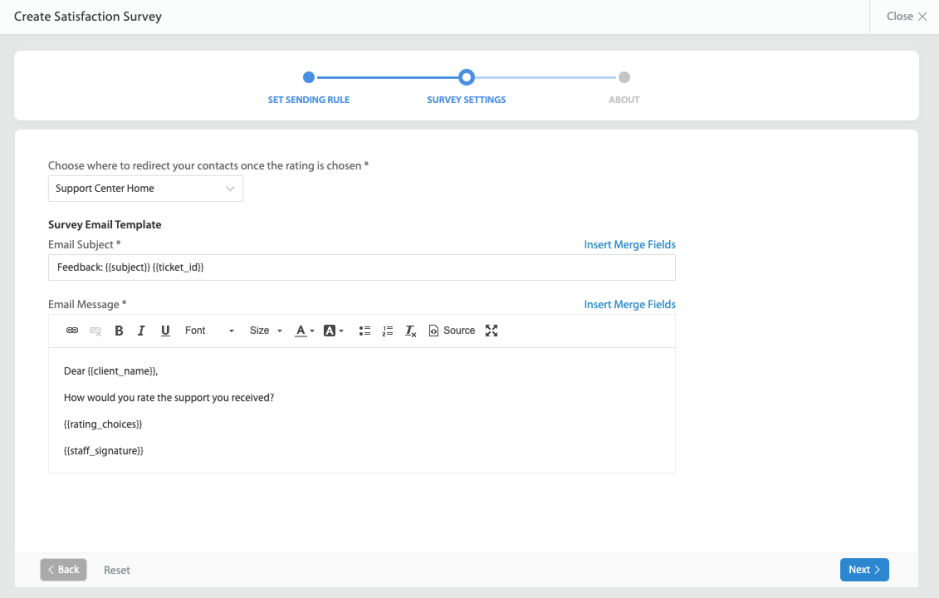Click Insert Merge Fields for the Email Subject
This screenshot has width=939, height=598.
tap(629, 244)
